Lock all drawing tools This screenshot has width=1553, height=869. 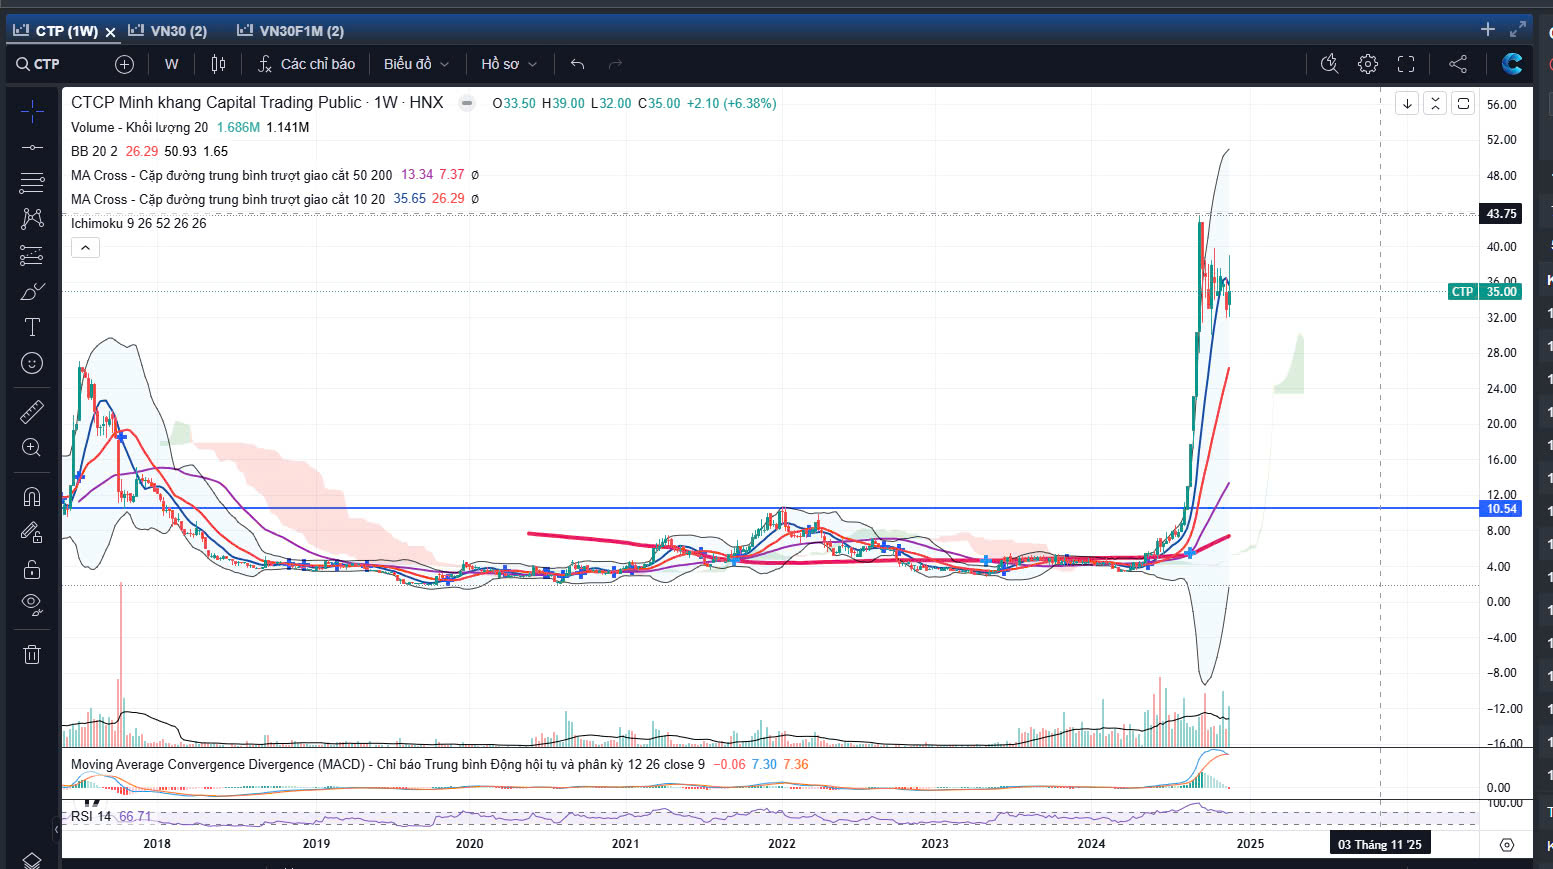(32, 569)
